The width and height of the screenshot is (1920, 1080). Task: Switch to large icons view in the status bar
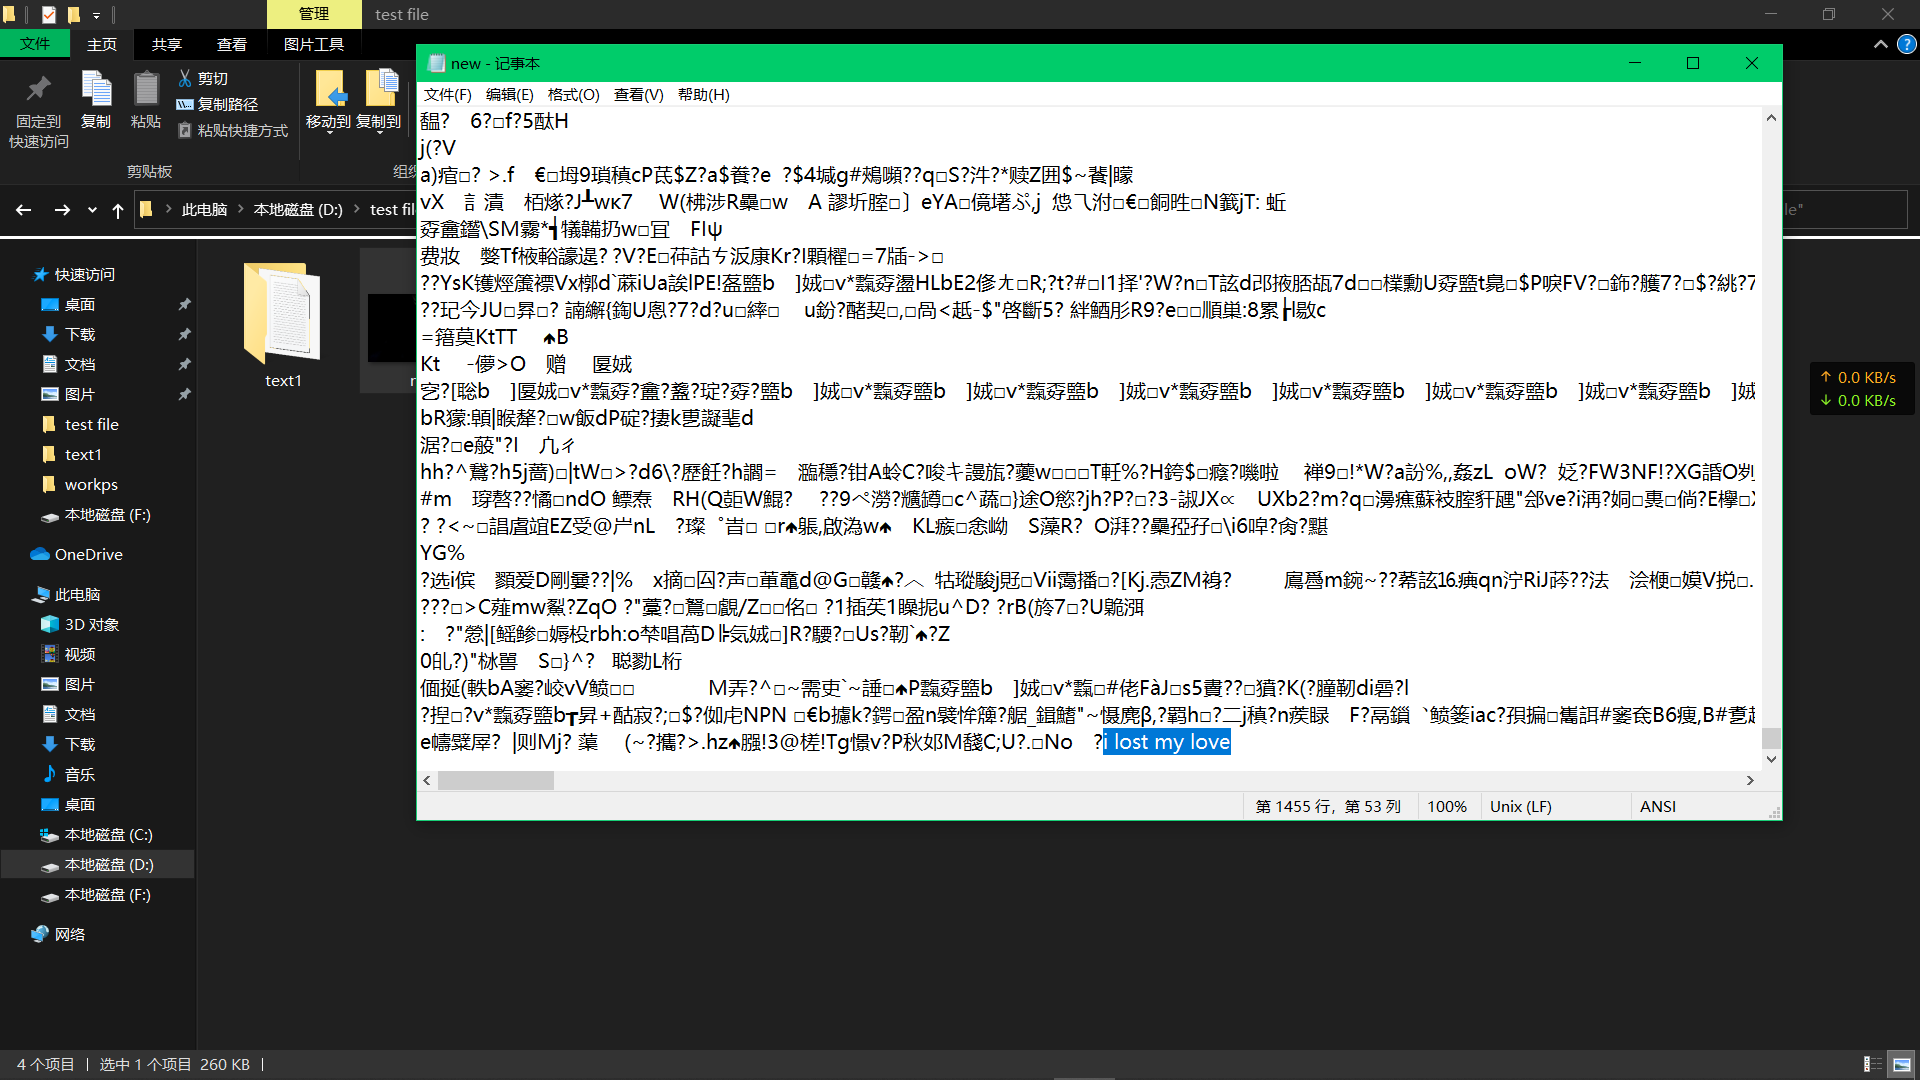[x=1901, y=1064]
